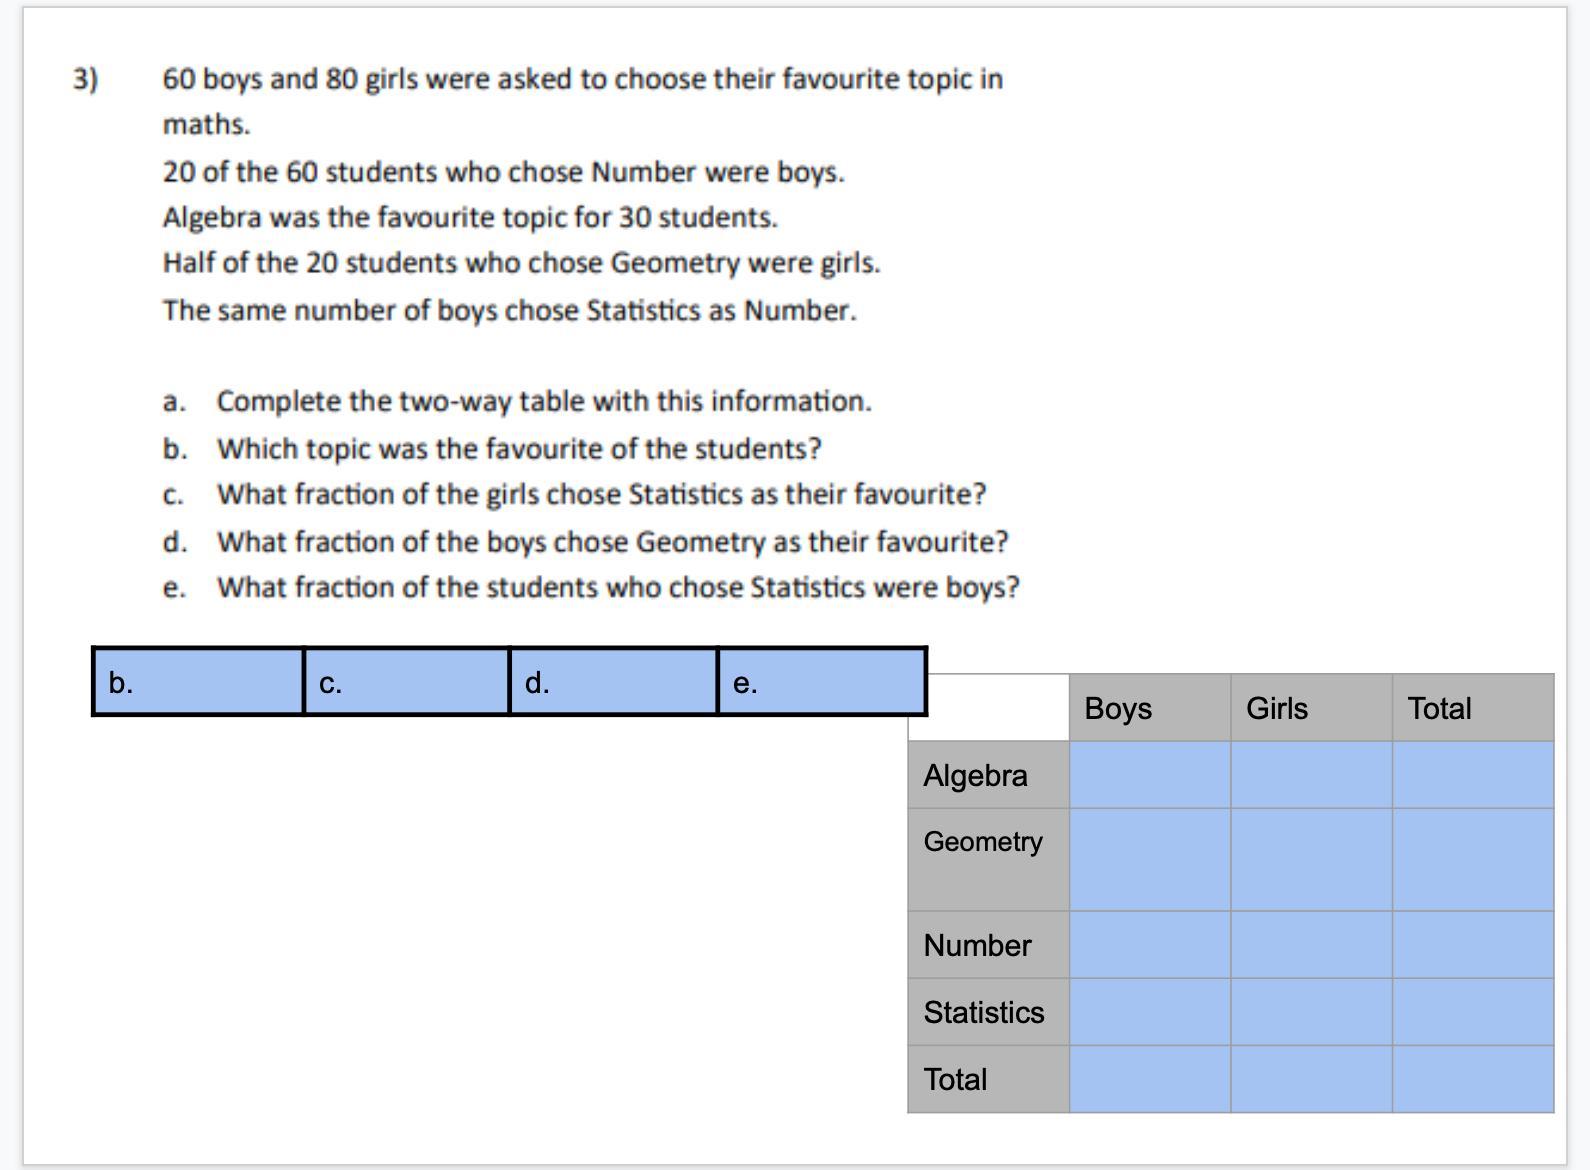This screenshot has width=1590, height=1170.
Task: Select the Algebra Boys table cell
Action: point(1150,775)
